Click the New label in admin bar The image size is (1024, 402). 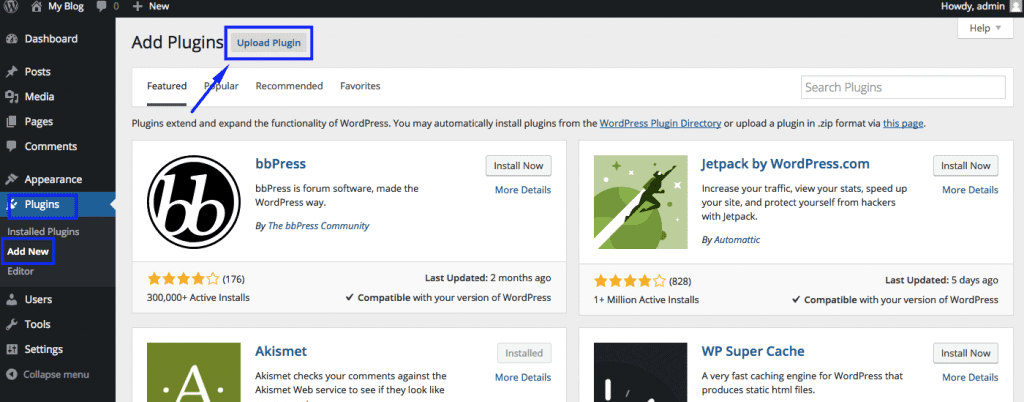[159, 7]
